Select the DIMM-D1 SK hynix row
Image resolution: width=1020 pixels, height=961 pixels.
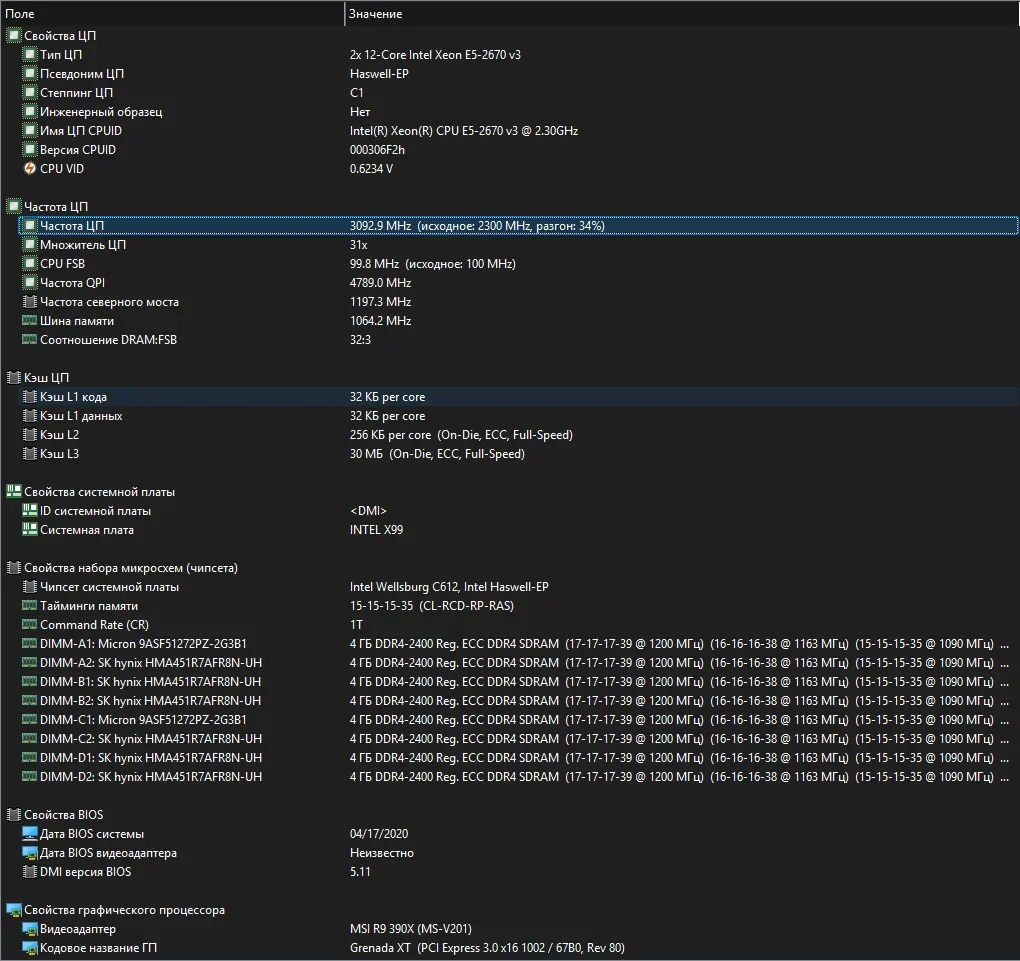tap(518, 757)
